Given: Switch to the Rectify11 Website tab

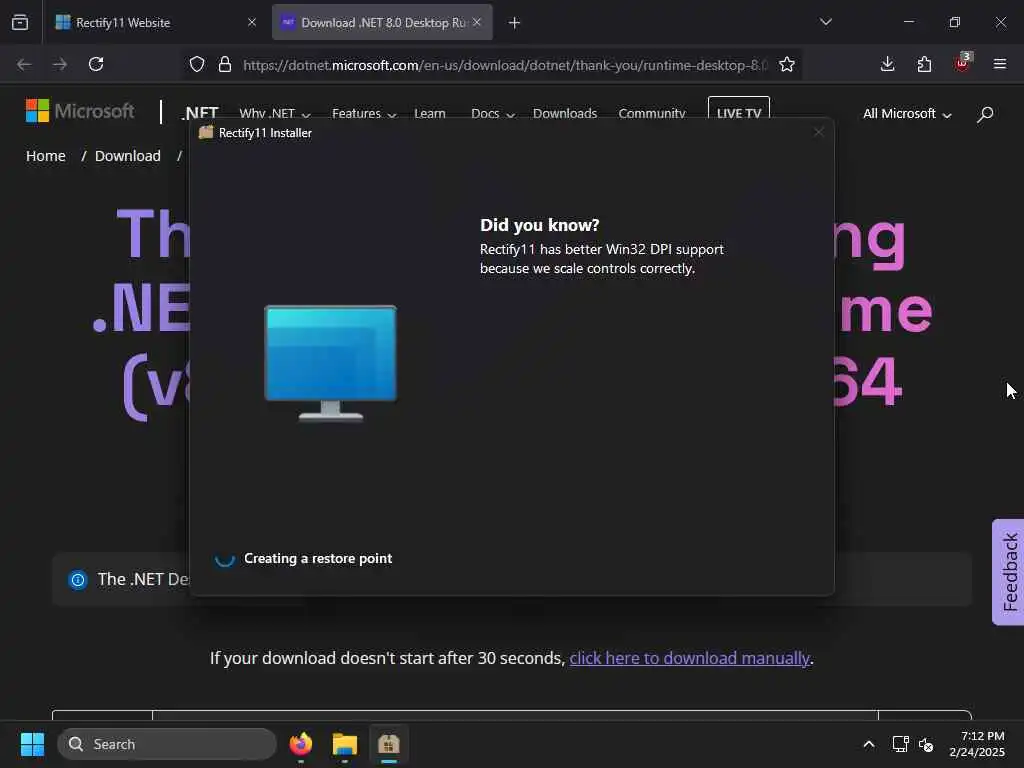Looking at the screenshot, I should coord(155,22).
